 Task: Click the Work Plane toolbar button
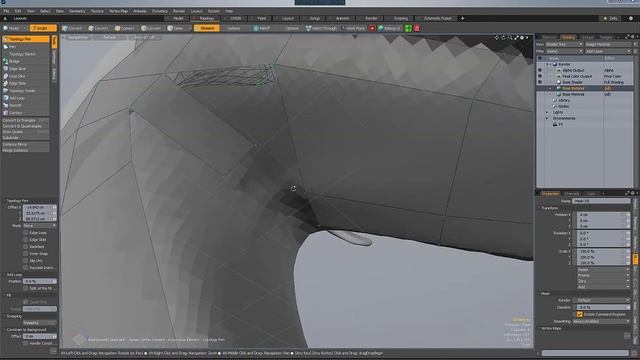tap(353, 28)
